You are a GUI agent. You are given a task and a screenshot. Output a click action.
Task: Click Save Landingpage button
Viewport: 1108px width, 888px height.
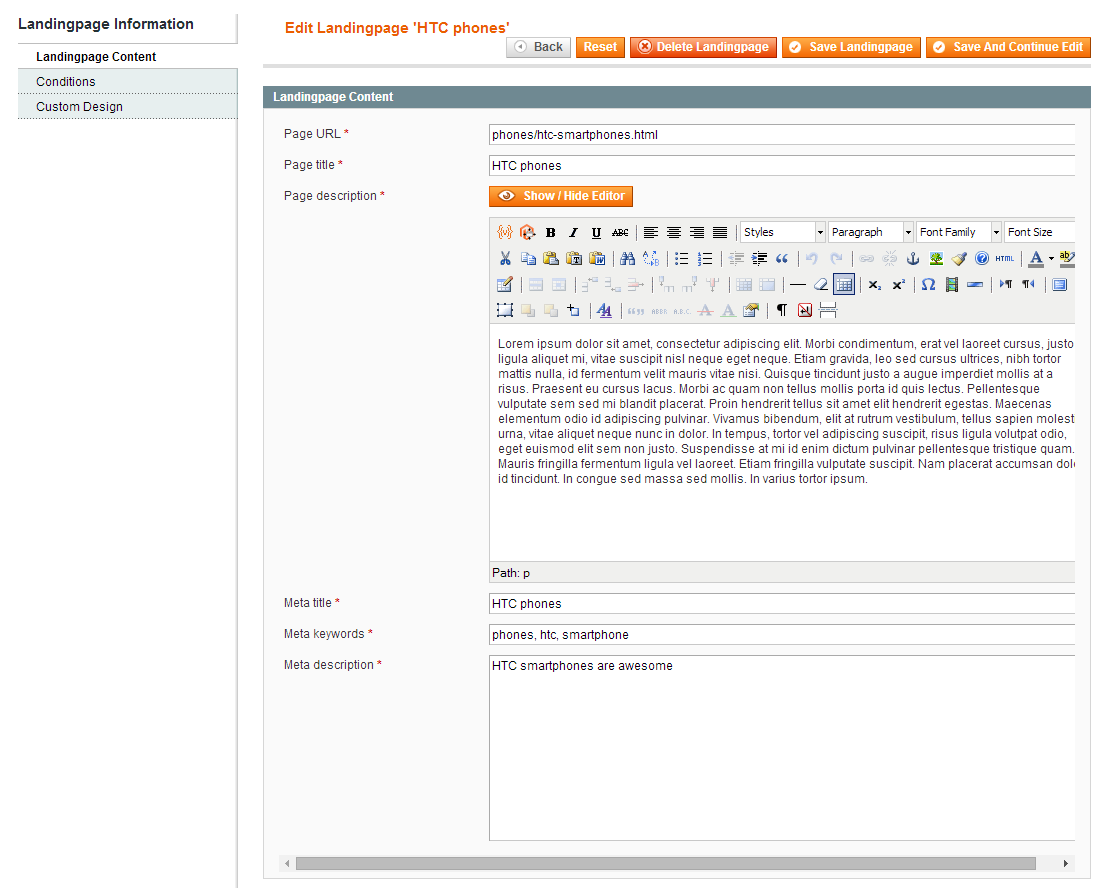tap(851, 47)
